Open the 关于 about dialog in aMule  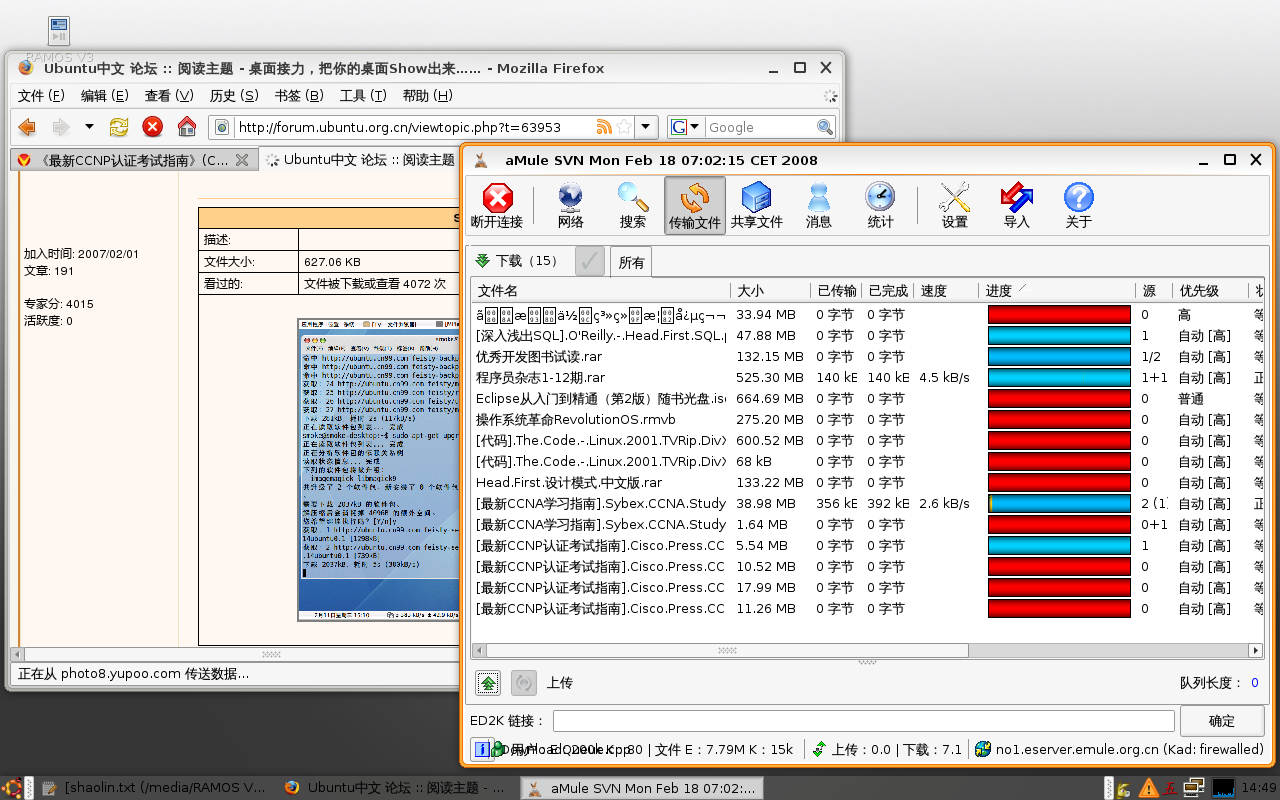(1078, 207)
